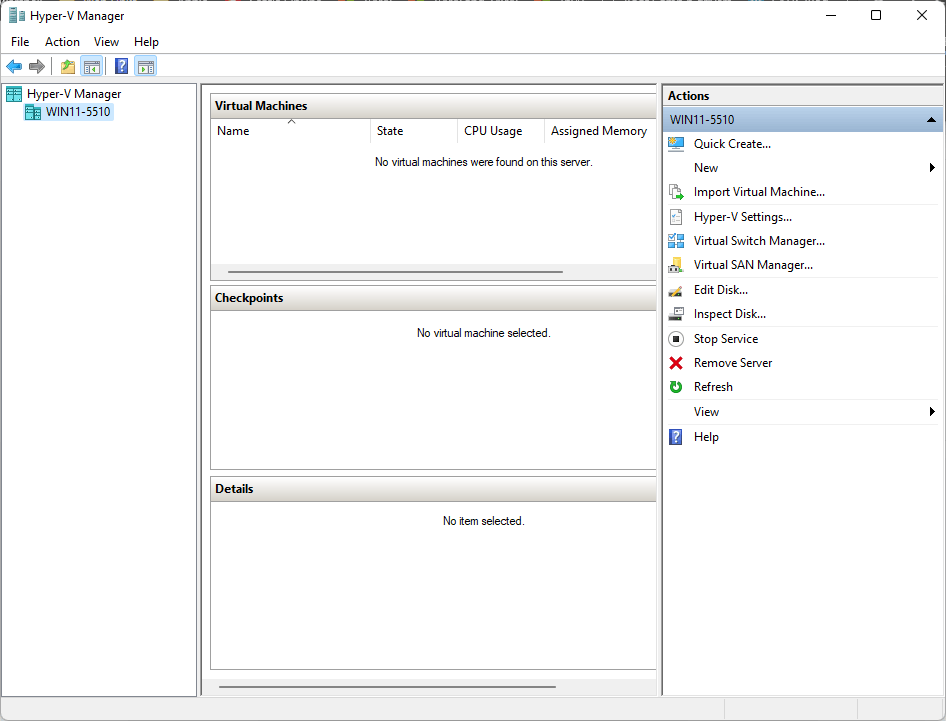Click the red X Remove Server icon
The height and width of the screenshot is (721, 946).
pos(676,363)
